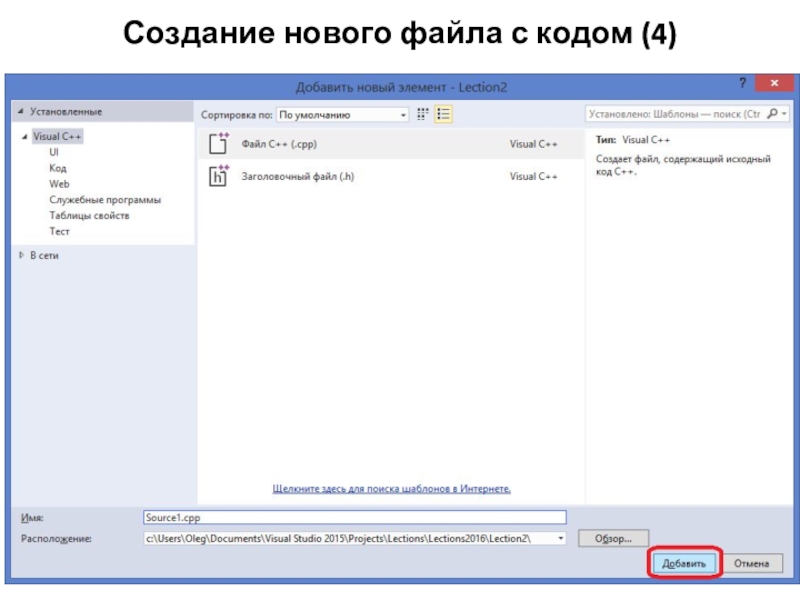
Task: Select the Таблицы свойств category
Action: (89, 215)
